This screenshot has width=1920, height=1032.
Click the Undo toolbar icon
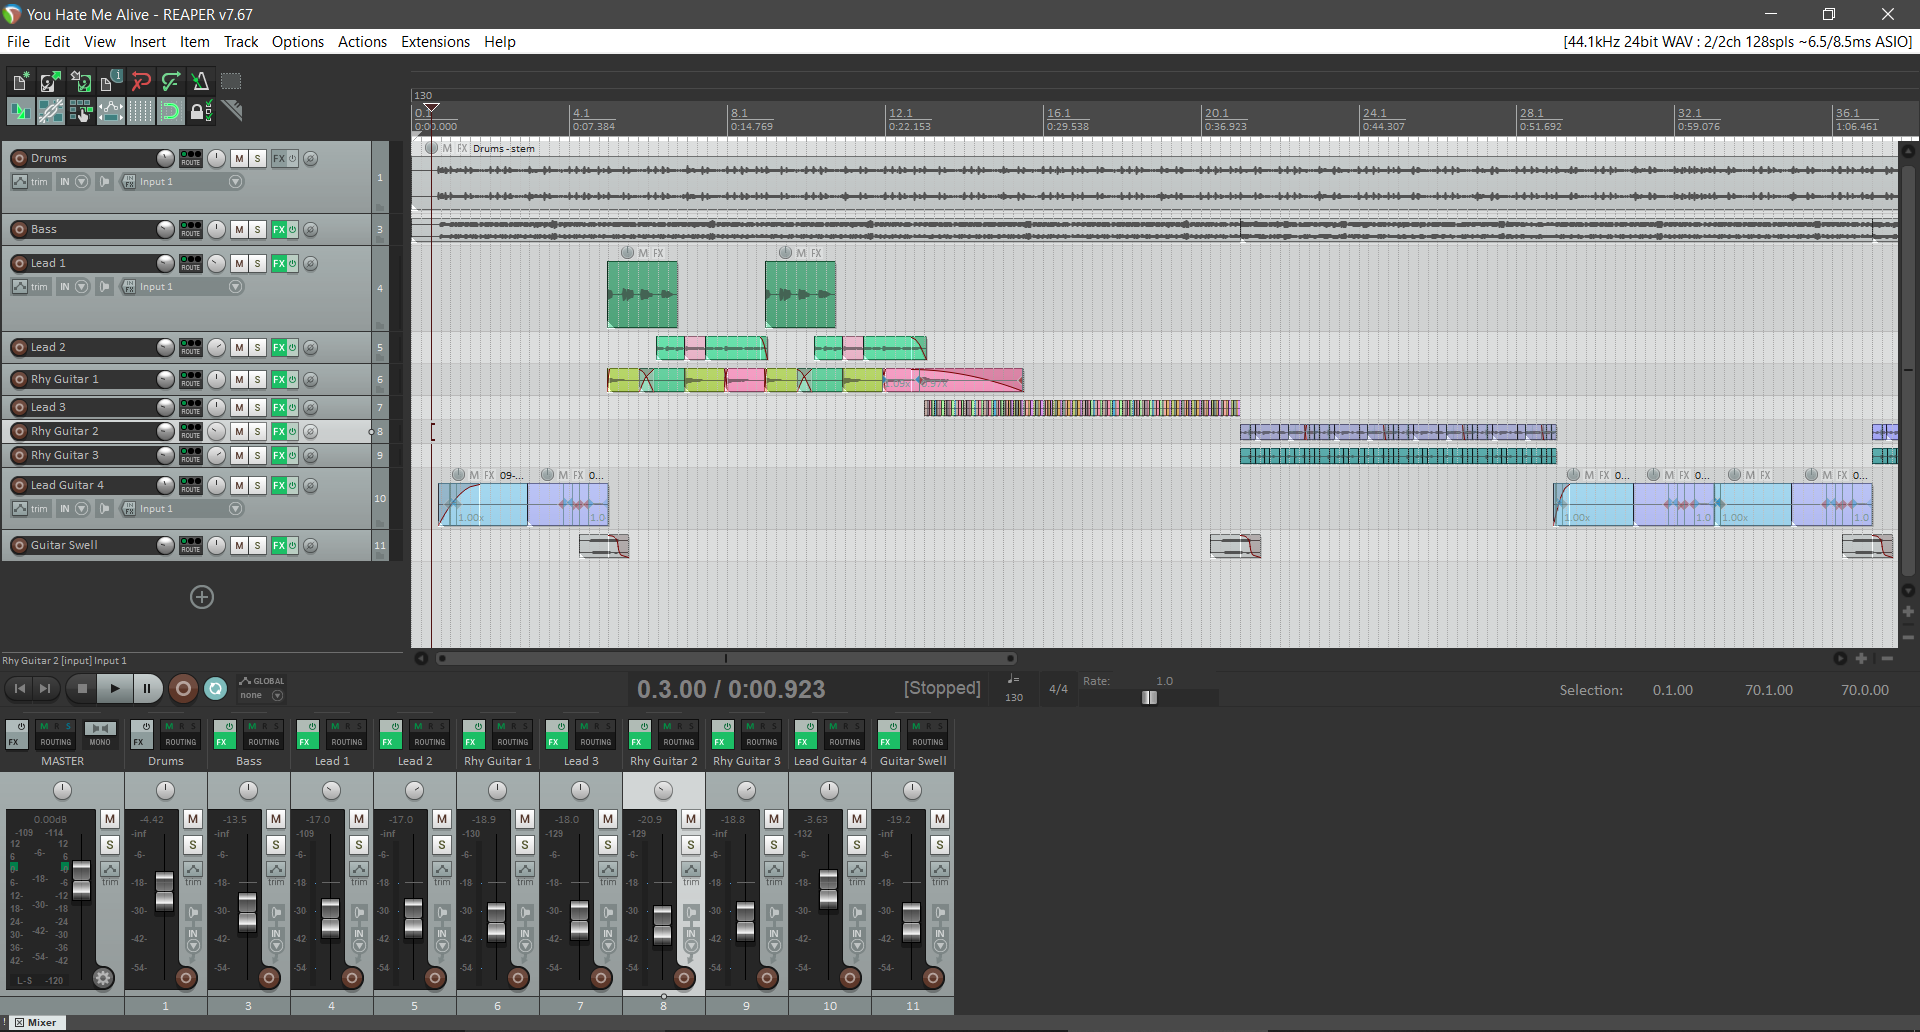(141, 82)
